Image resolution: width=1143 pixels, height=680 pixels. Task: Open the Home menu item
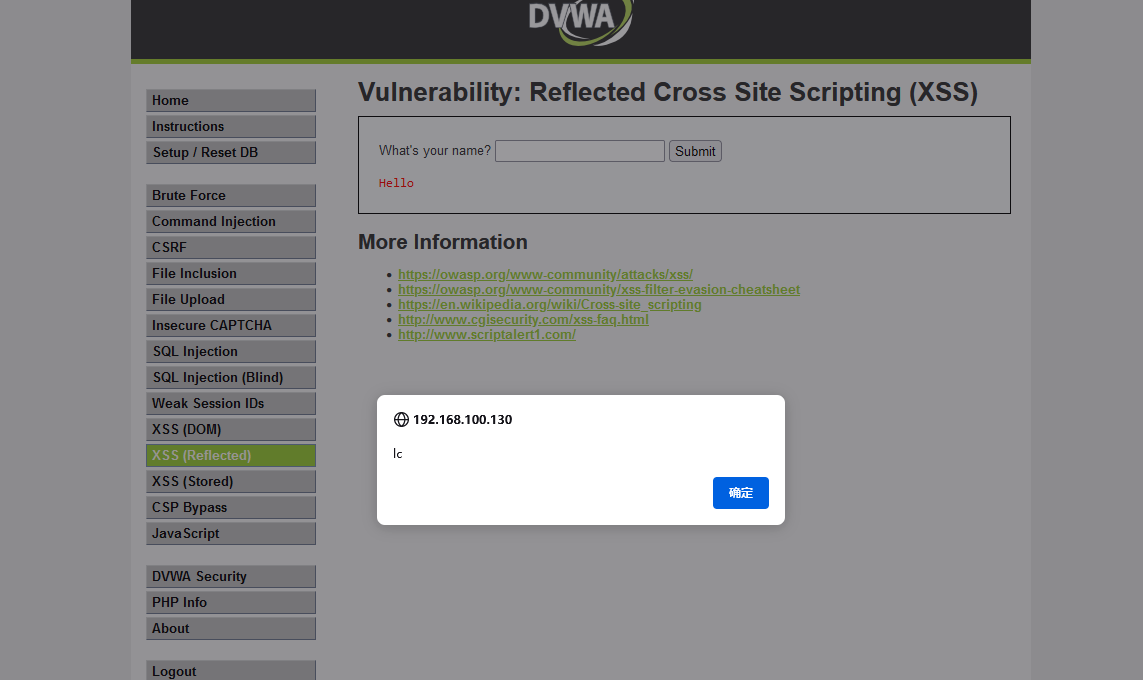tap(231, 101)
